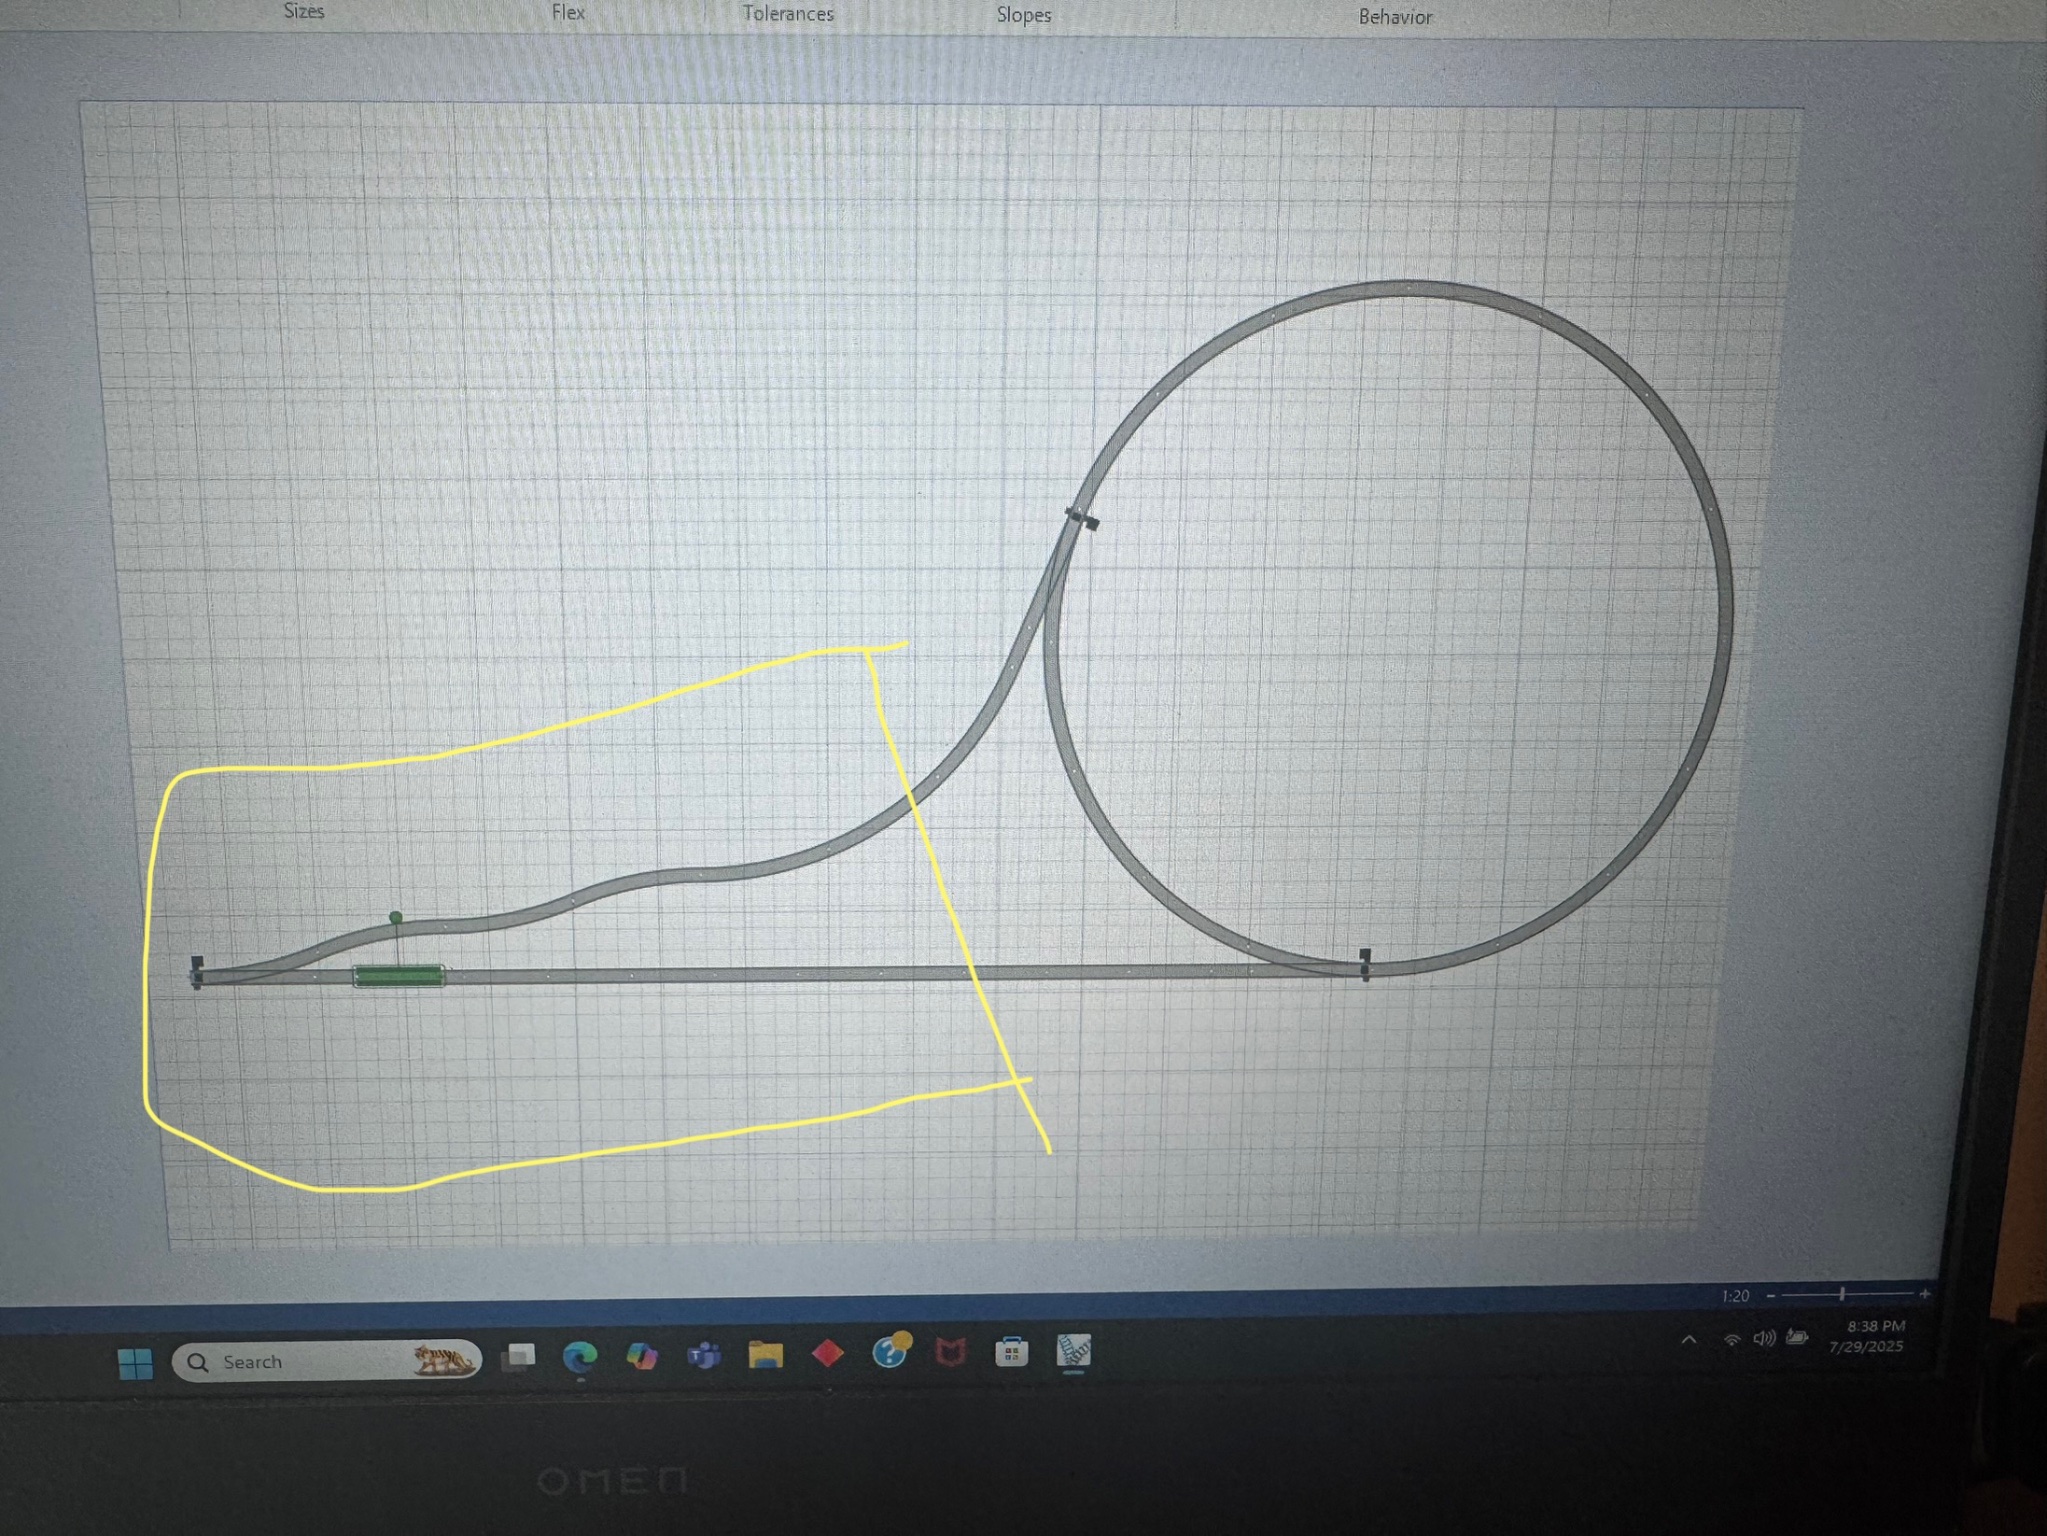Click the battery tray icon
Image resolution: width=2047 pixels, height=1536 pixels.
click(x=1798, y=1337)
